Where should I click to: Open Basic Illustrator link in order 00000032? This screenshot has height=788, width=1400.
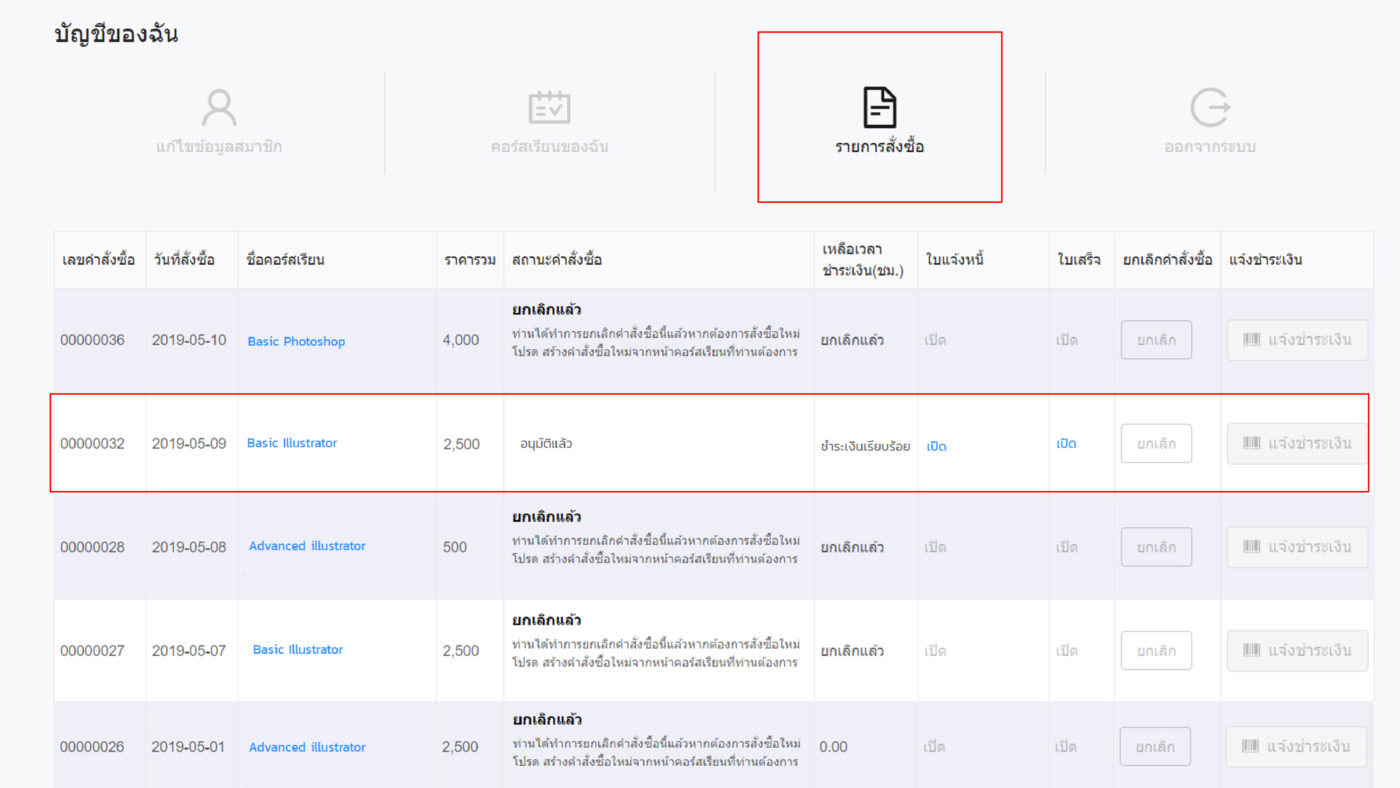292,443
